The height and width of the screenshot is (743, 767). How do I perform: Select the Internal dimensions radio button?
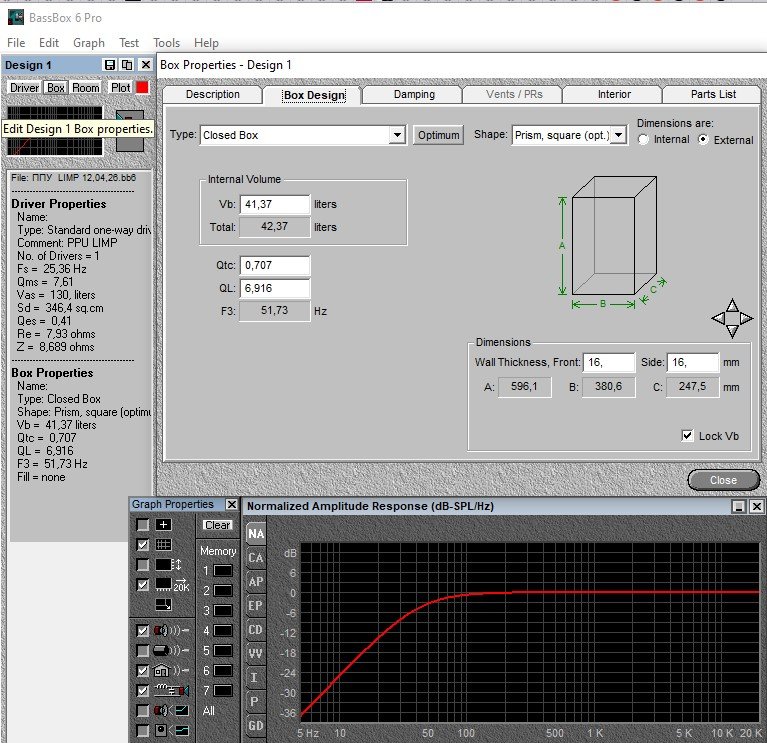[x=643, y=140]
